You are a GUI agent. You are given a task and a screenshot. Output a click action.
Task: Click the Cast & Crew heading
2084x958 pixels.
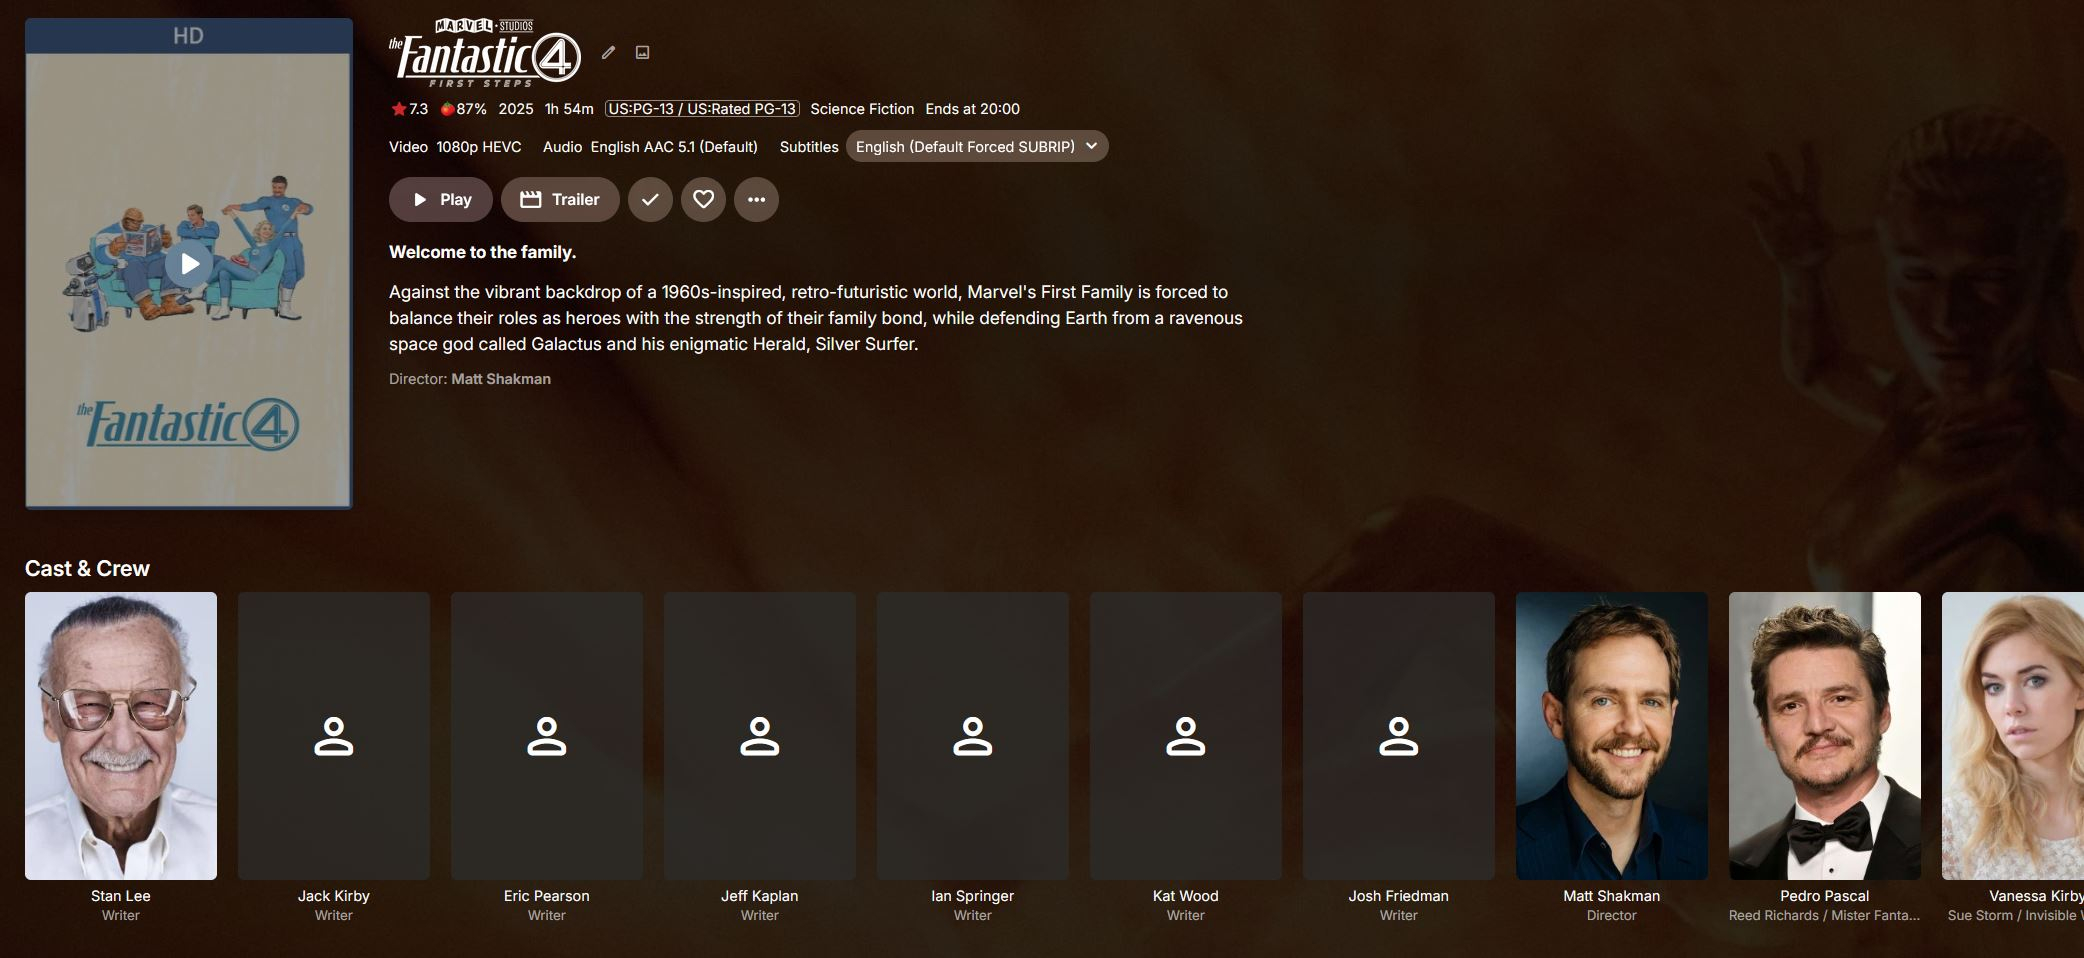(87, 568)
